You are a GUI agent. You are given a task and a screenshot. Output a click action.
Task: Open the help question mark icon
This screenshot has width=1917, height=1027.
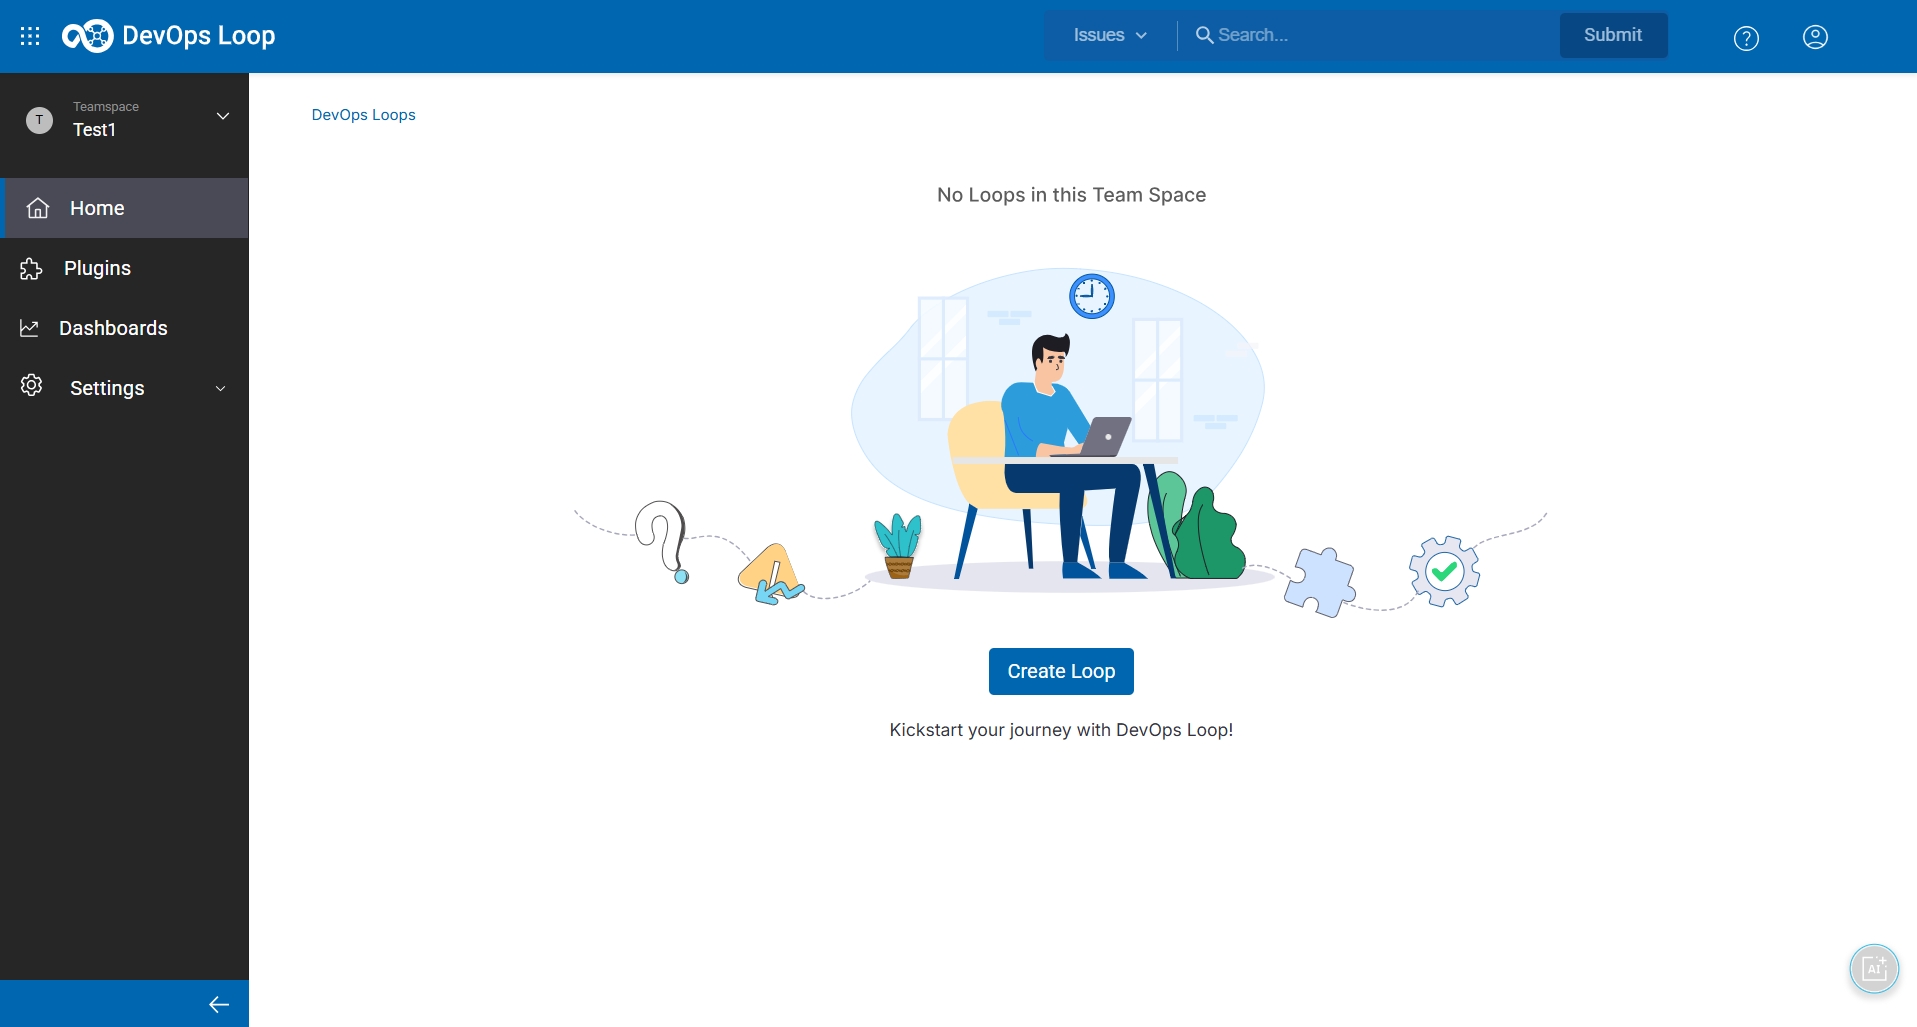[1746, 38]
